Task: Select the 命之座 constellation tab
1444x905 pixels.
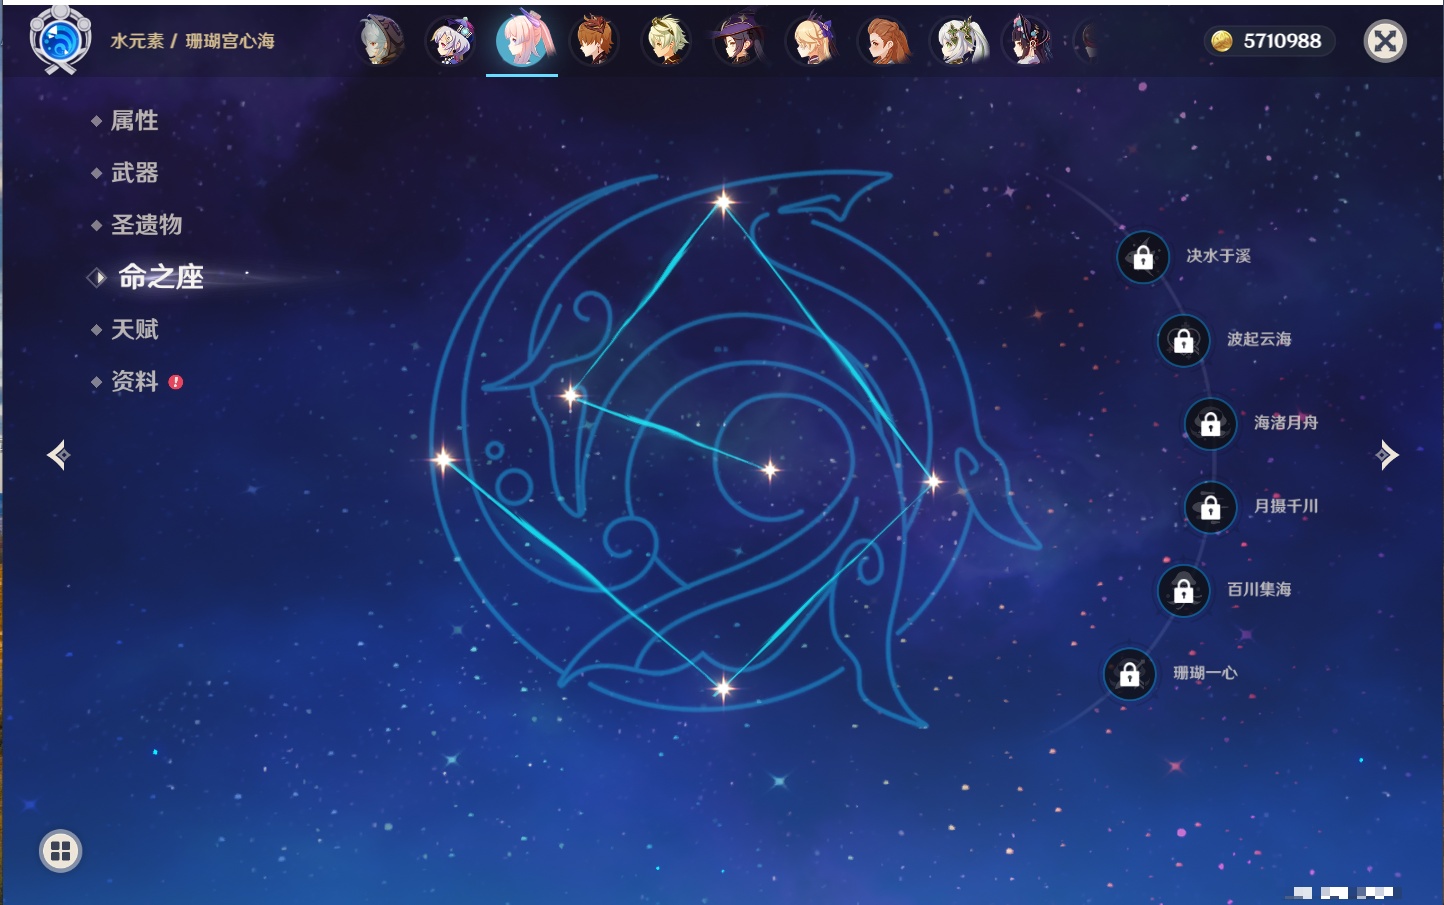Action: click(x=161, y=277)
